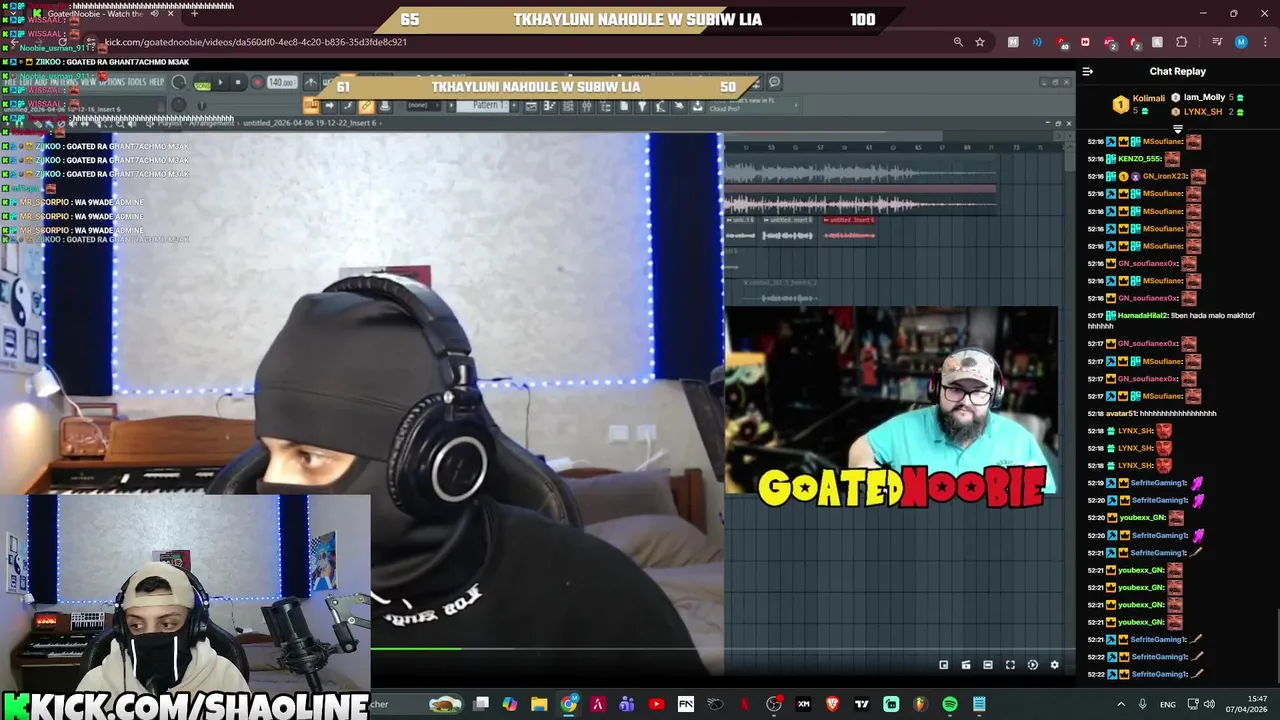Open the Chrome profile avatar M
This screenshot has height=720, width=1280.
click(1241, 42)
